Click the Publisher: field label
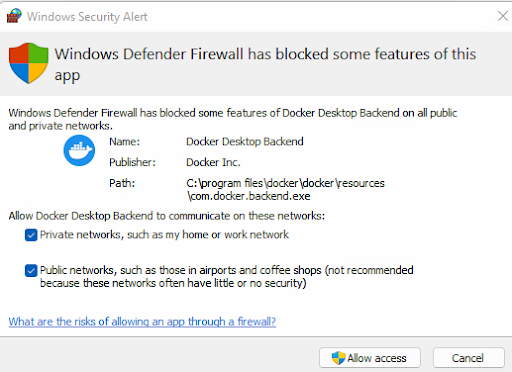 132,162
